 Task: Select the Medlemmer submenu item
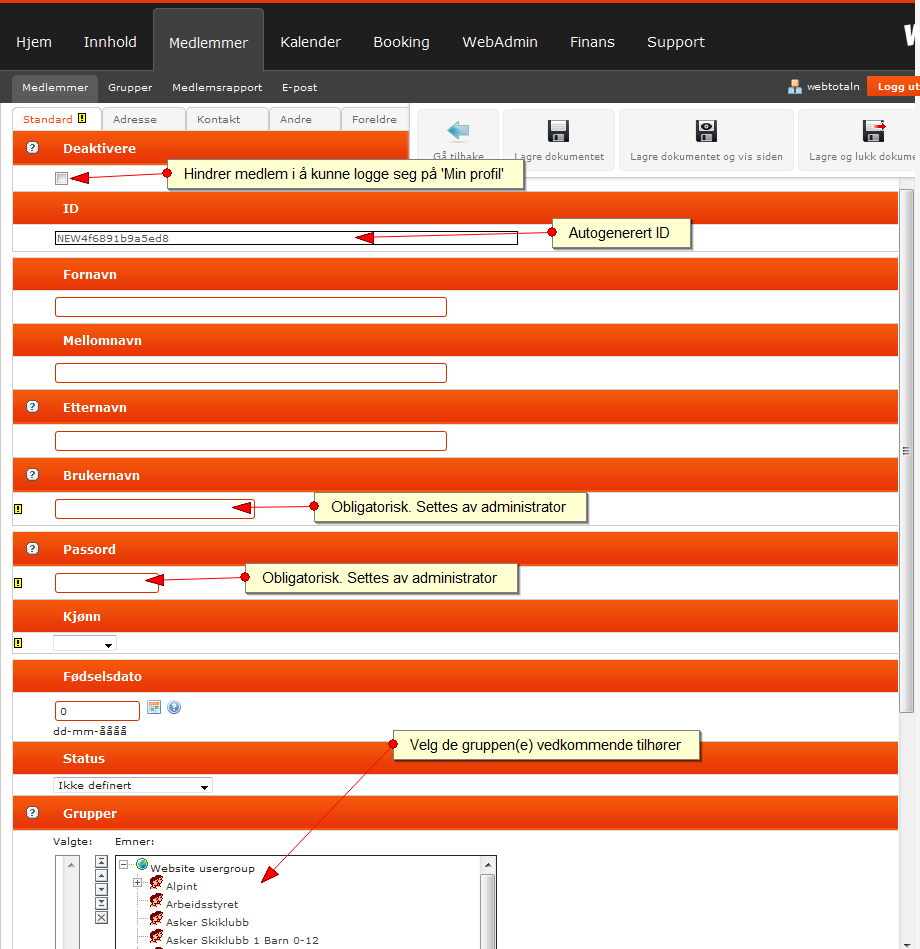click(x=55, y=87)
